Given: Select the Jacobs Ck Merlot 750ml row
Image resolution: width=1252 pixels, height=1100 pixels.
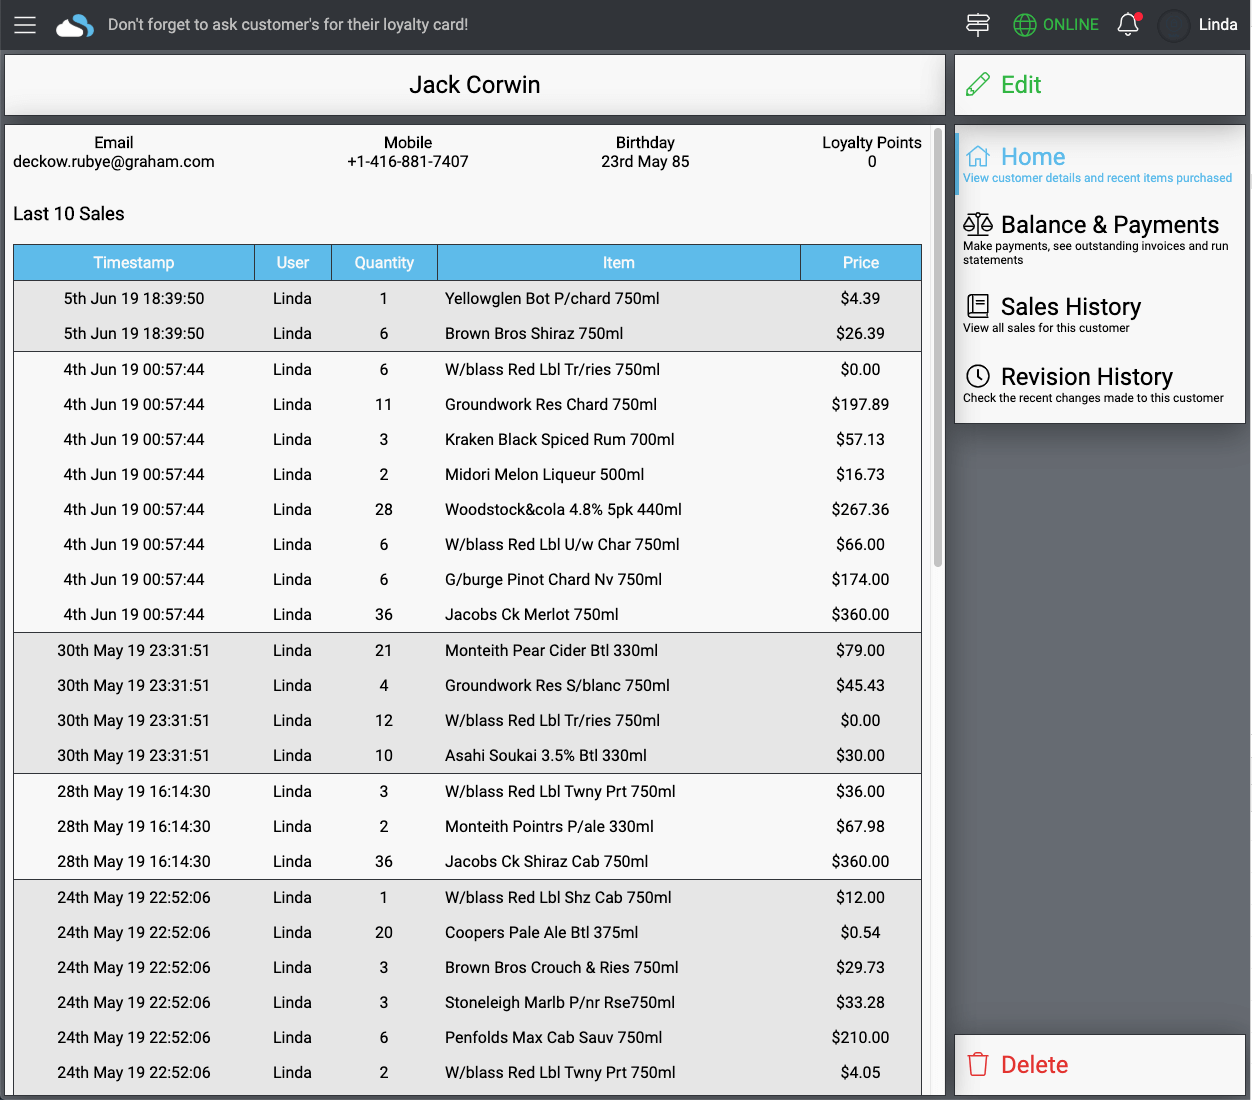Looking at the screenshot, I should tap(531, 615).
